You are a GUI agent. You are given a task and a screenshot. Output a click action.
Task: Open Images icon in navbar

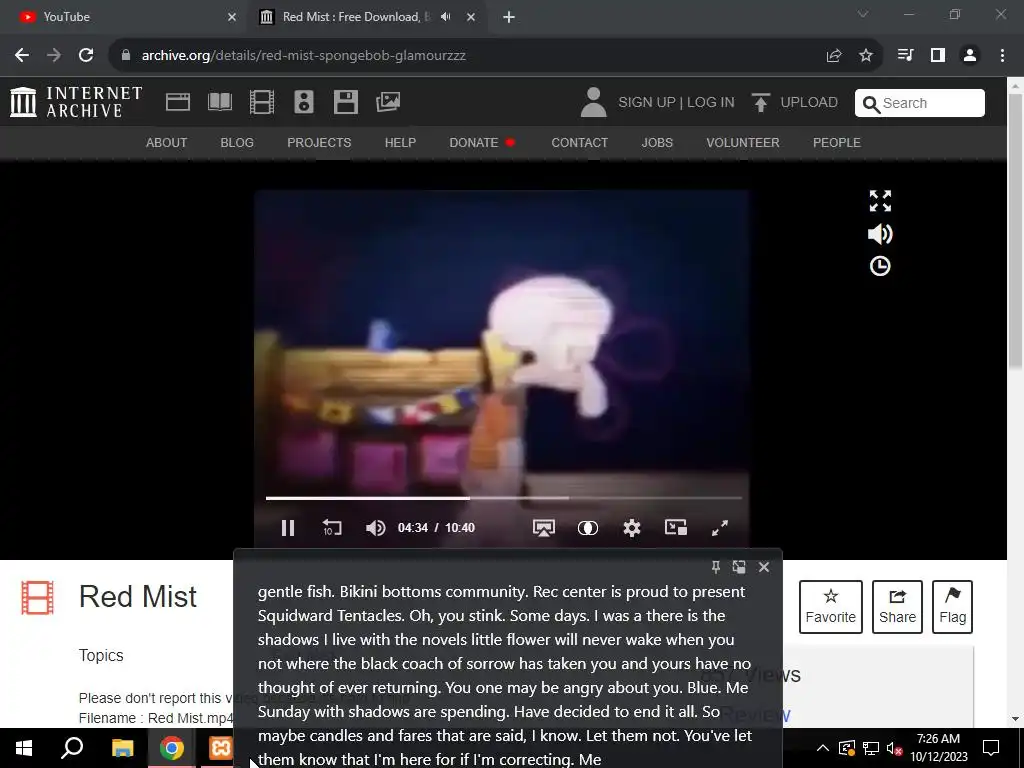(388, 101)
